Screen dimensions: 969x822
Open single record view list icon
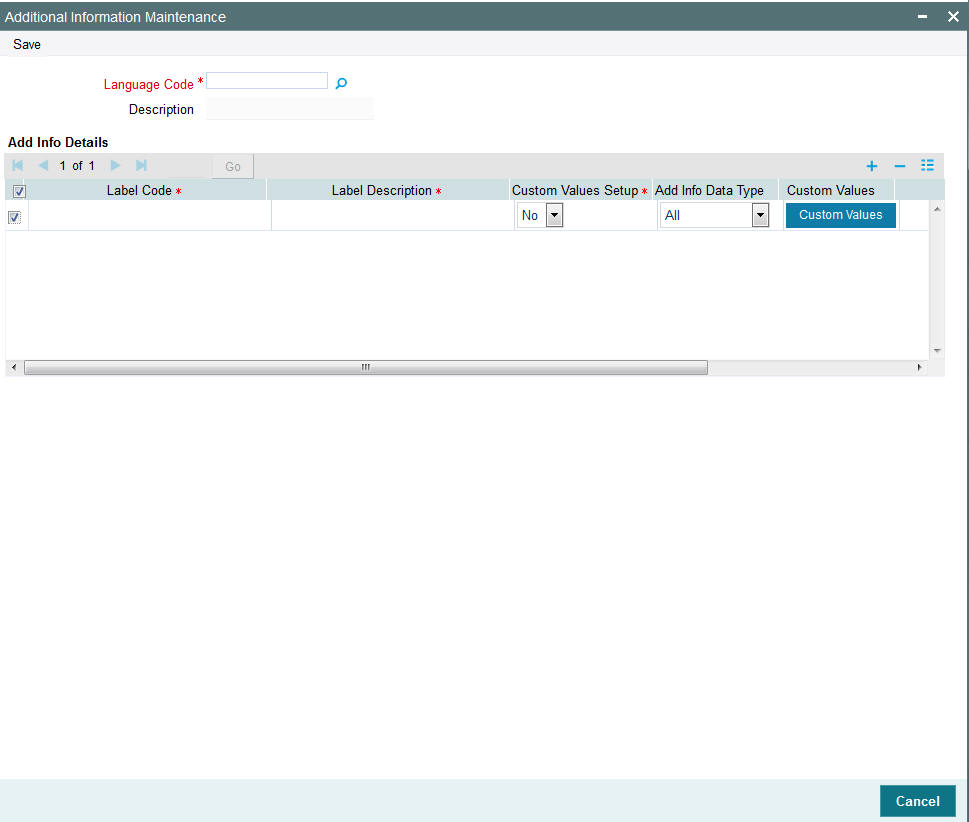coord(927,166)
